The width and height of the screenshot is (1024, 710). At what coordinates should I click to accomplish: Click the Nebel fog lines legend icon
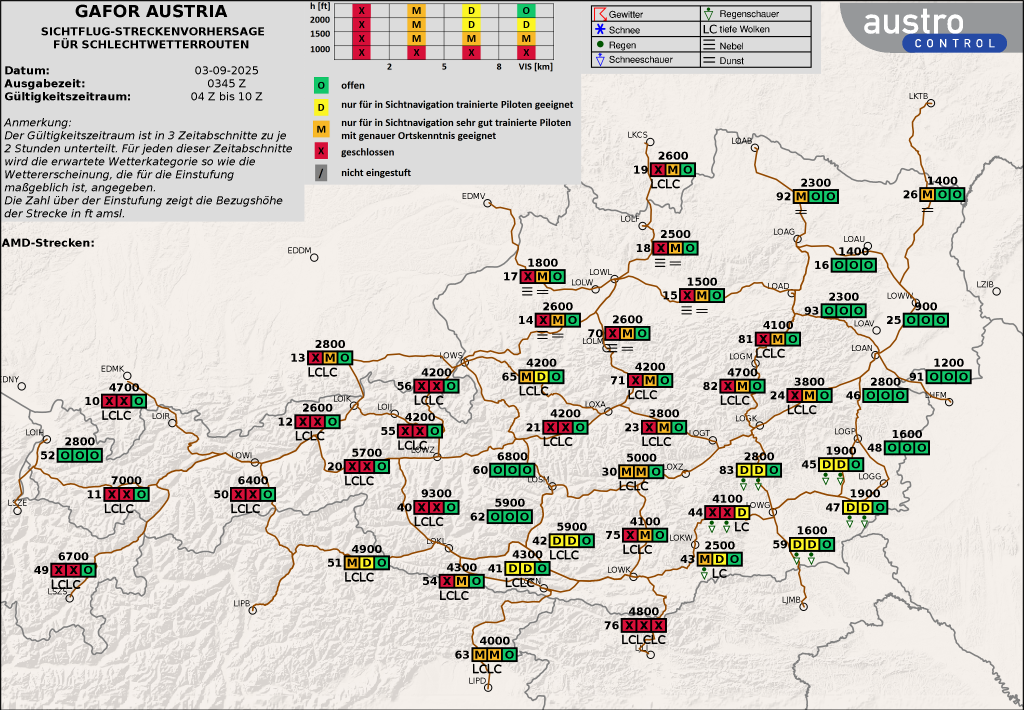[708, 44]
